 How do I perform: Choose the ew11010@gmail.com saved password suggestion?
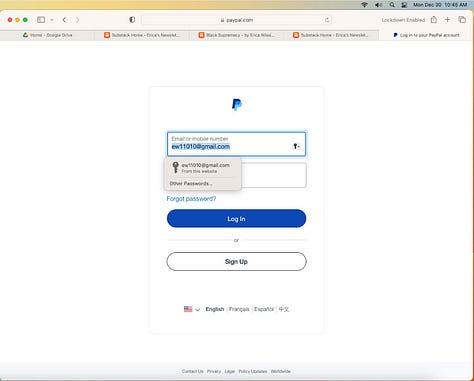click(202, 168)
